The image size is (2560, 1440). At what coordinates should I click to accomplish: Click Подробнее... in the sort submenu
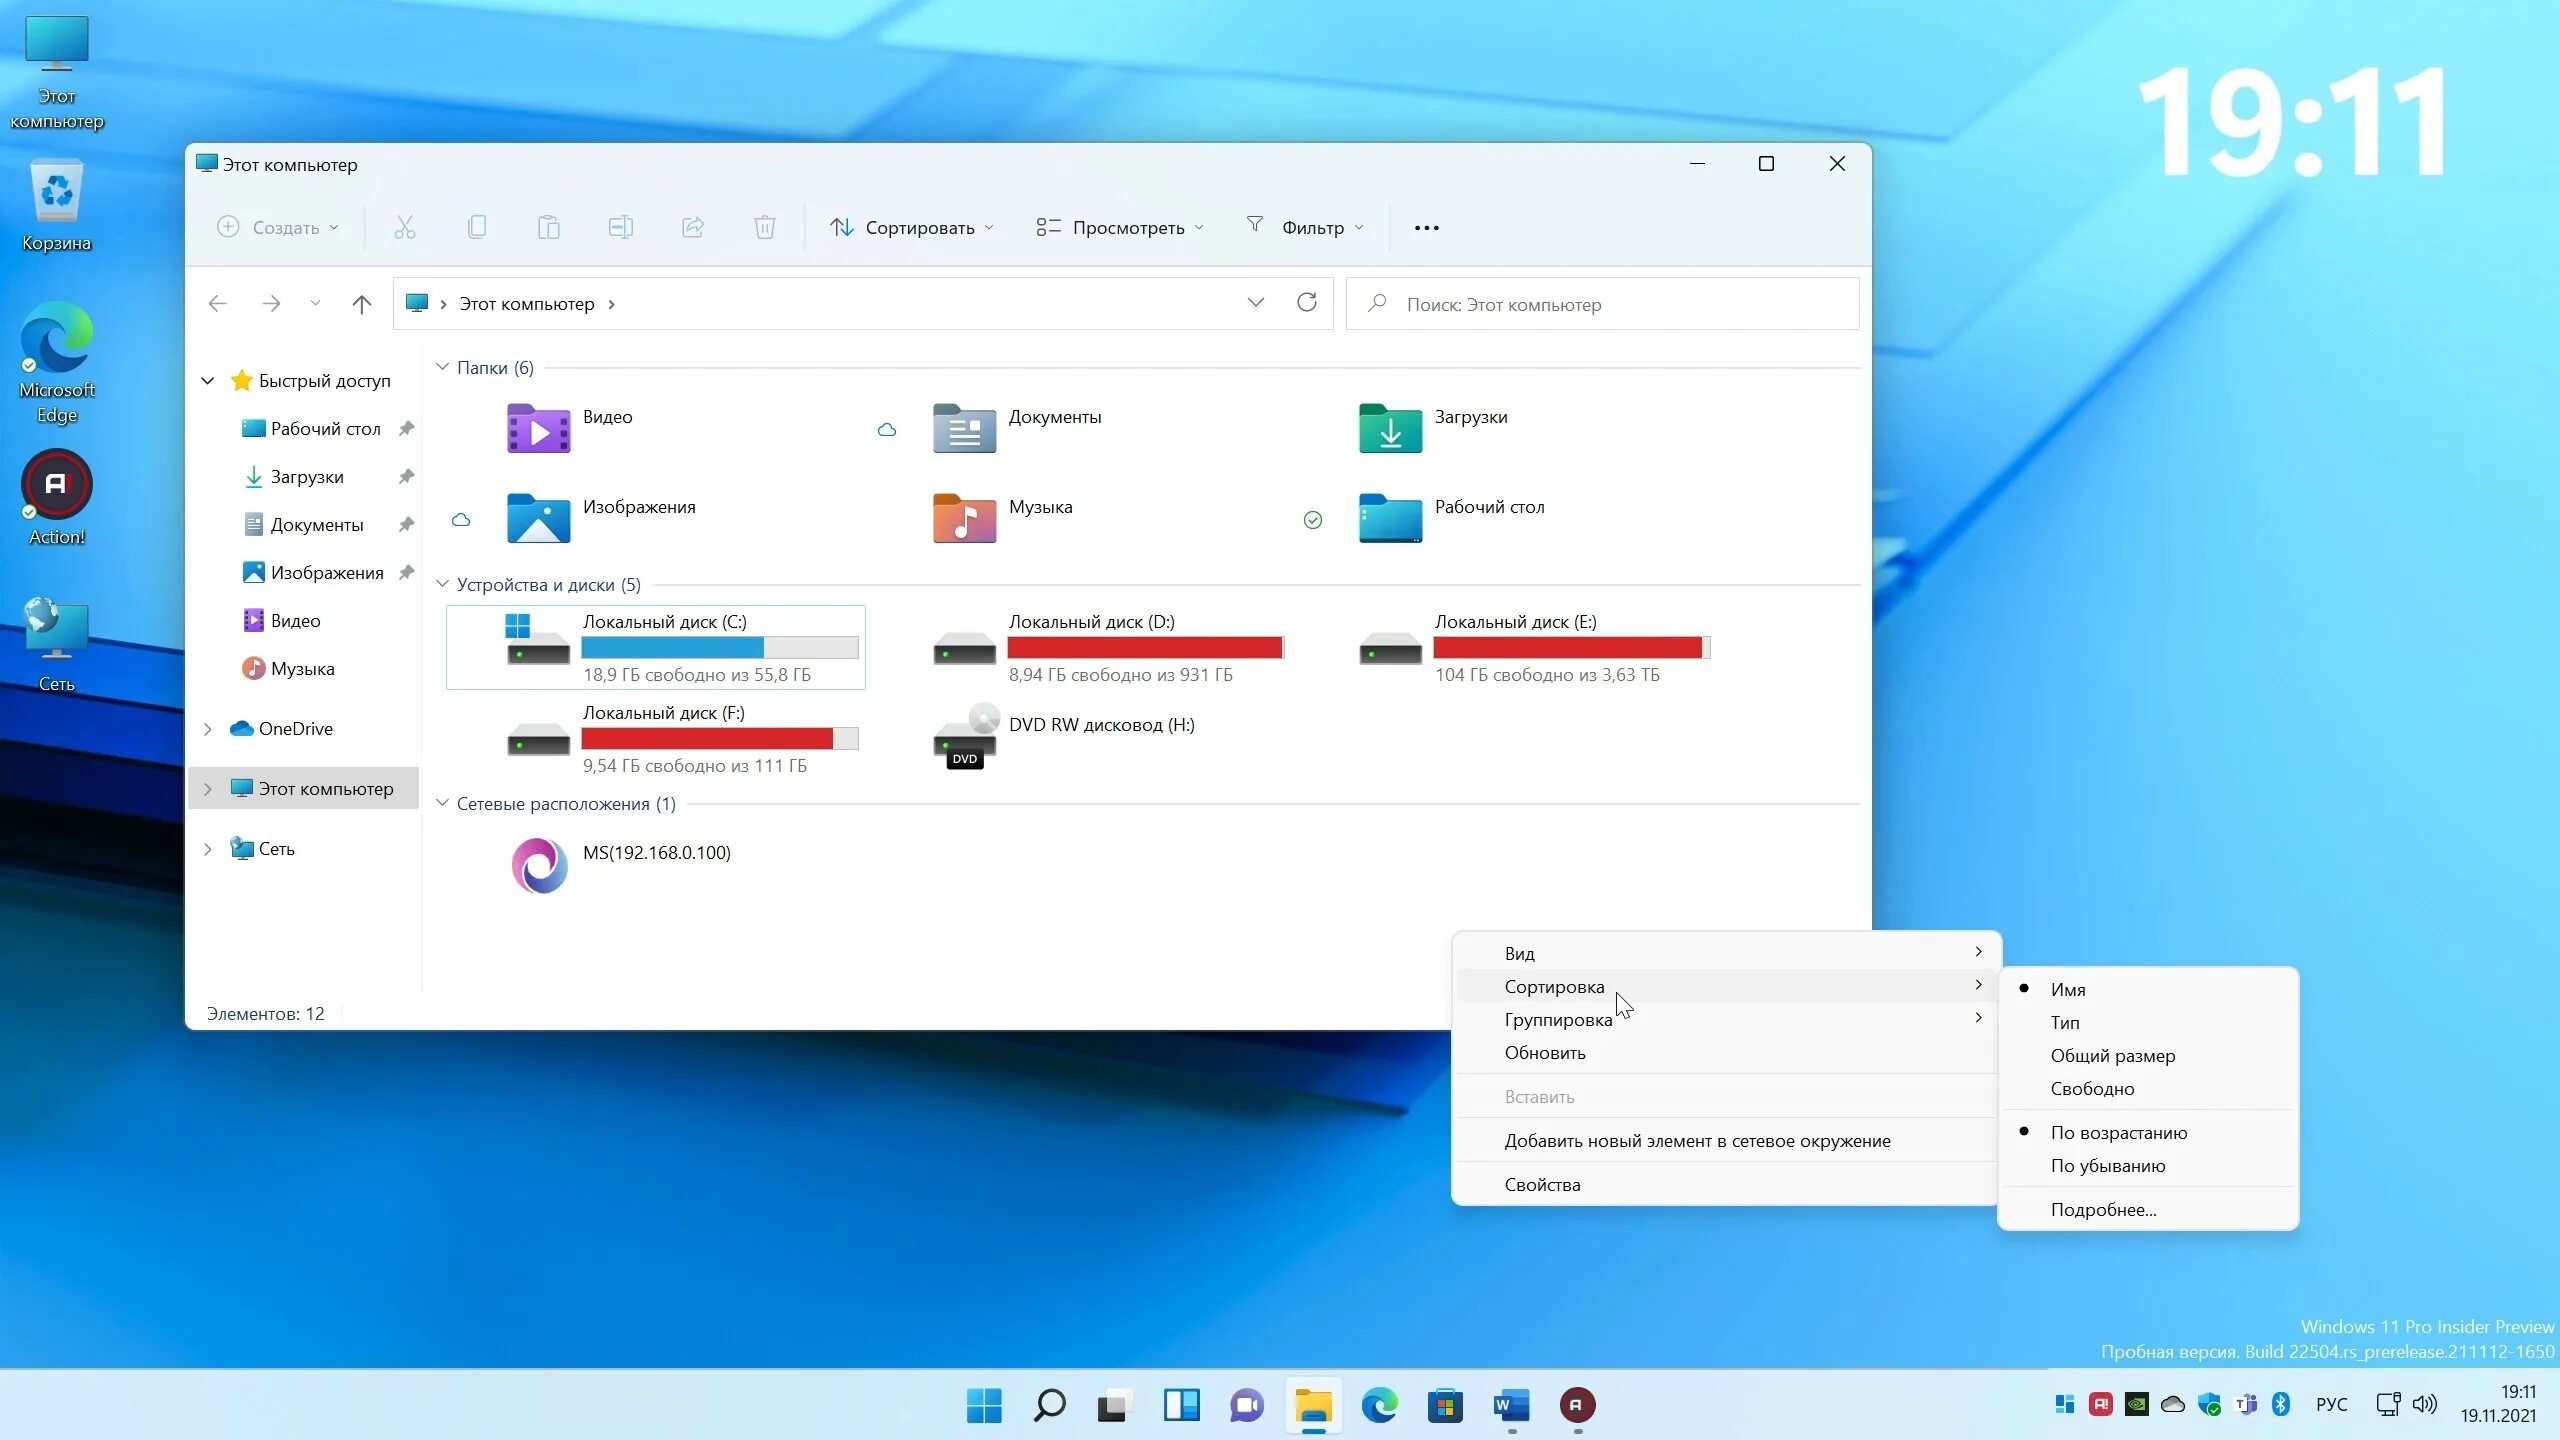click(x=2103, y=1209)
